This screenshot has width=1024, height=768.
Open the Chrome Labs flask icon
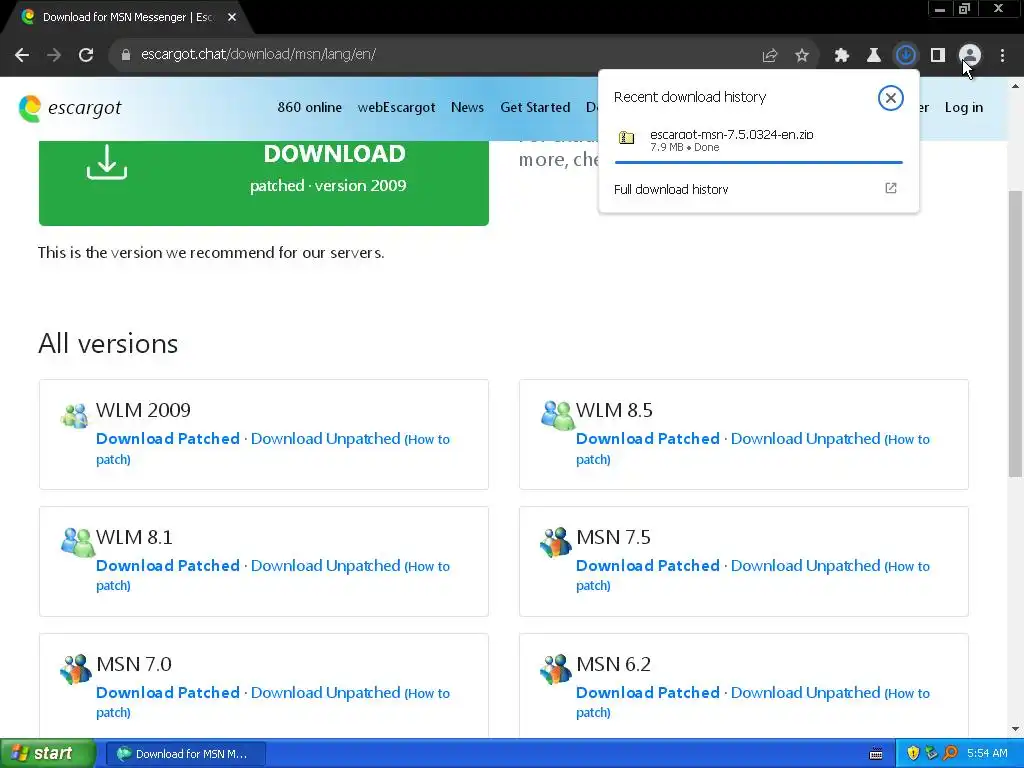874,56
